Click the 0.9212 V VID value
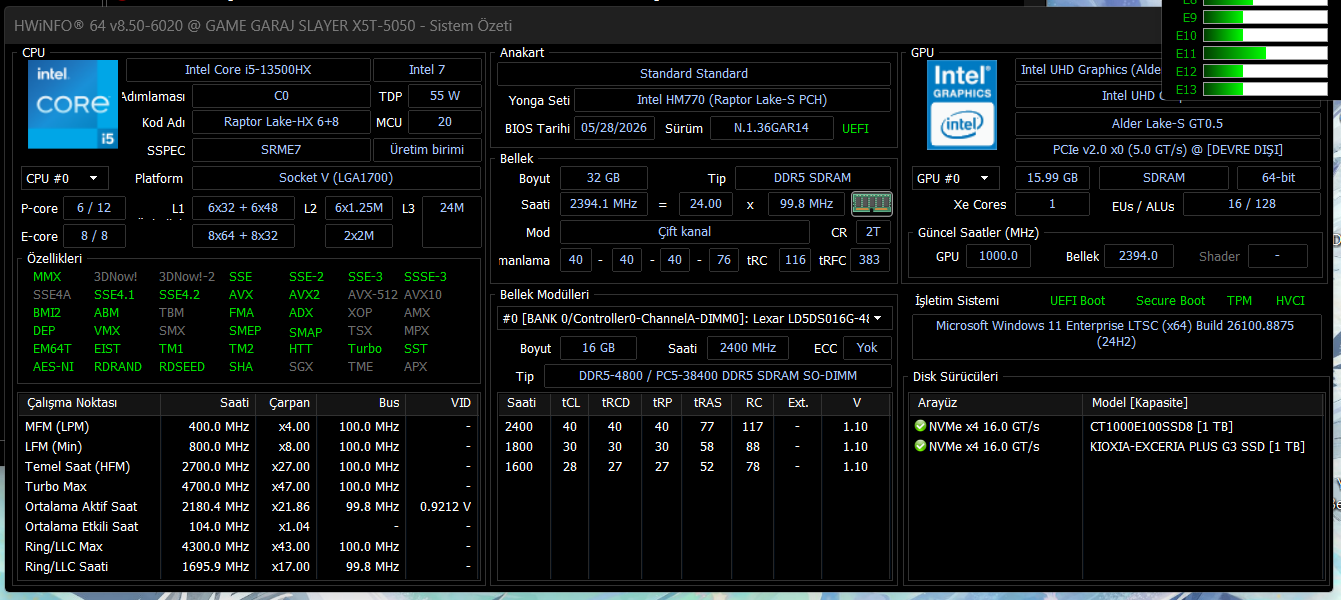Viewport: 1341px width, 600px height. 445,506
